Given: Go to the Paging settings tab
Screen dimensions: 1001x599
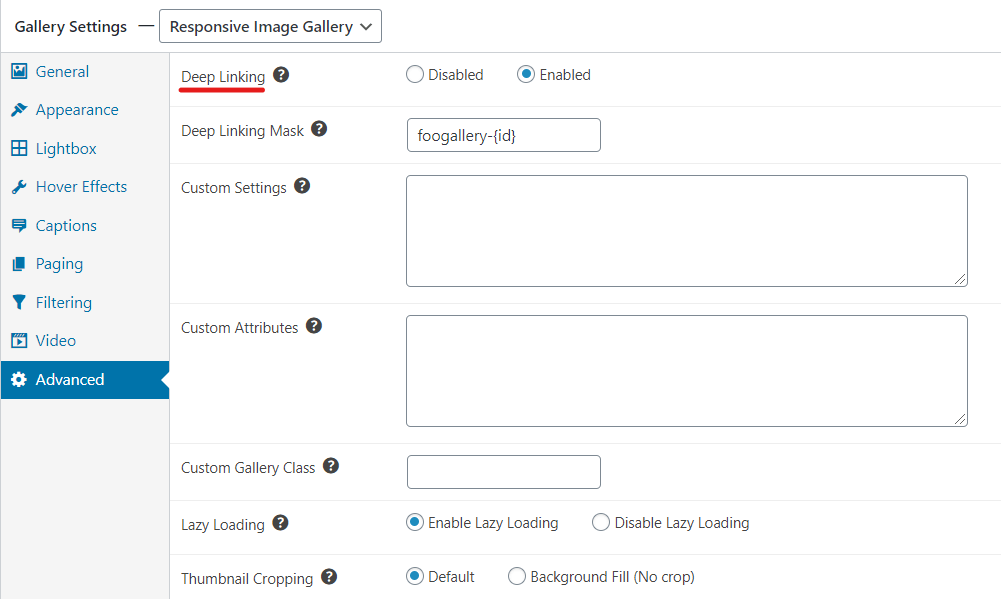Looking at the screenshot, I should pos(85,264).
